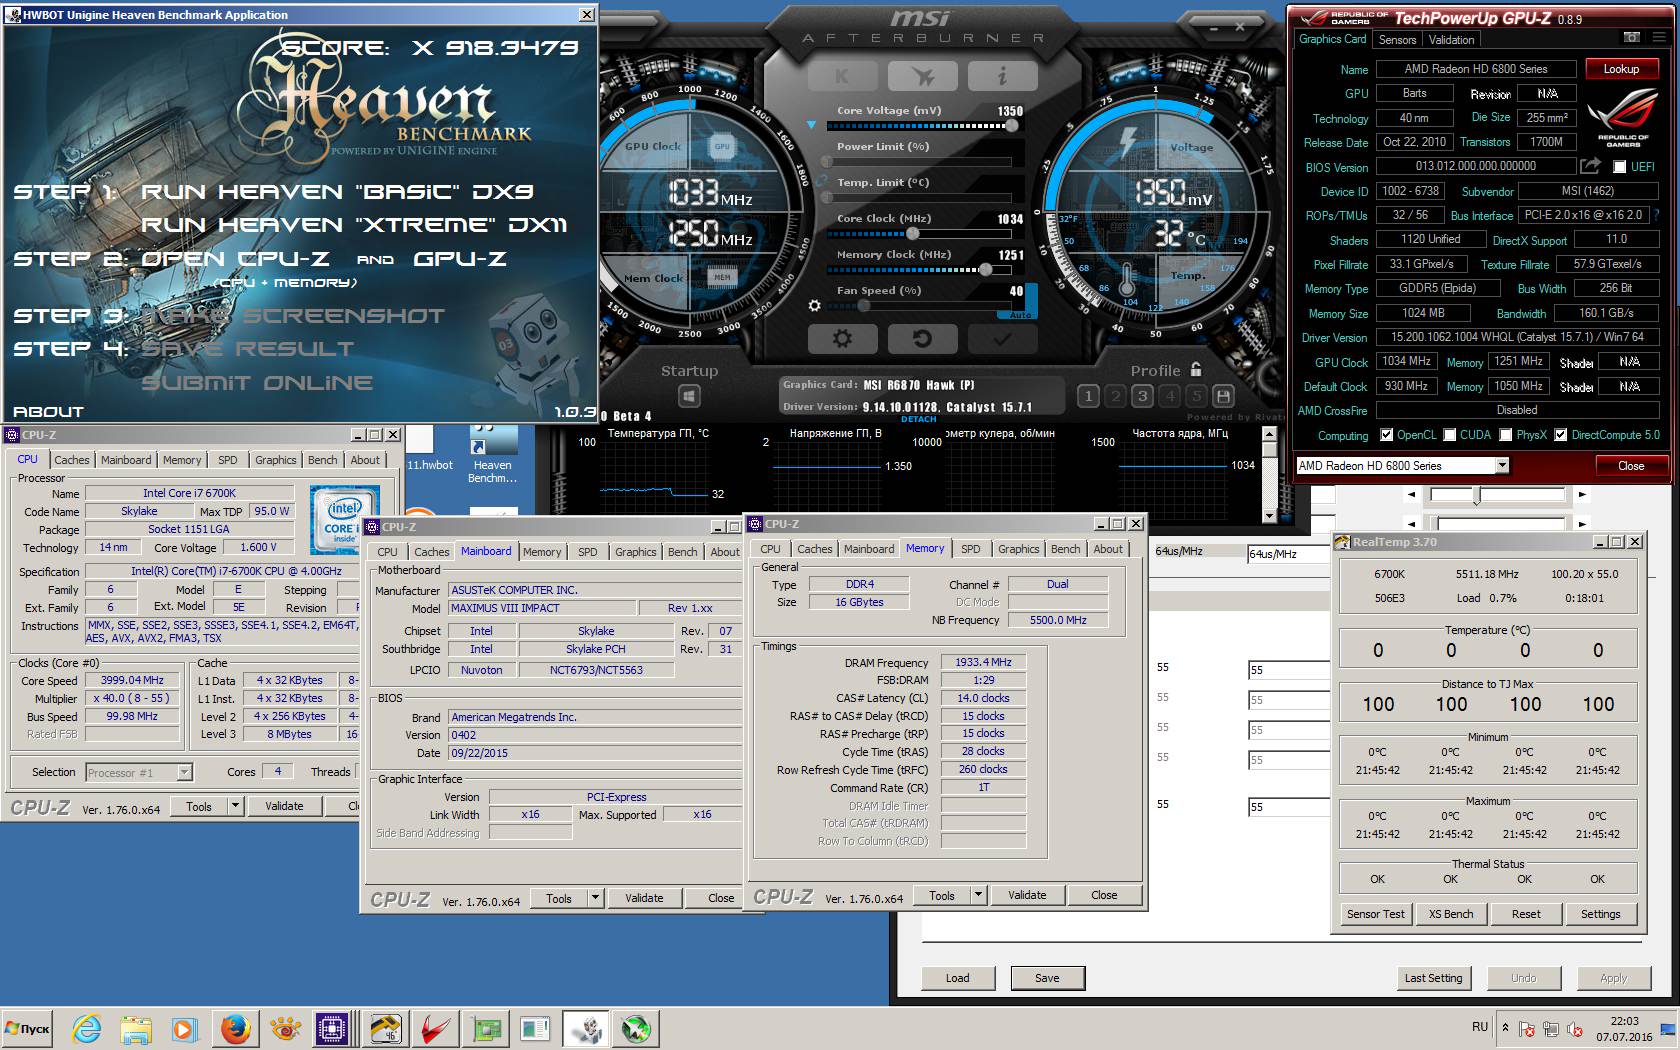Expand the Core Voltage blue arrow in Afterburner
This screenshot has width=1680, height=1050.
[811, 125]
